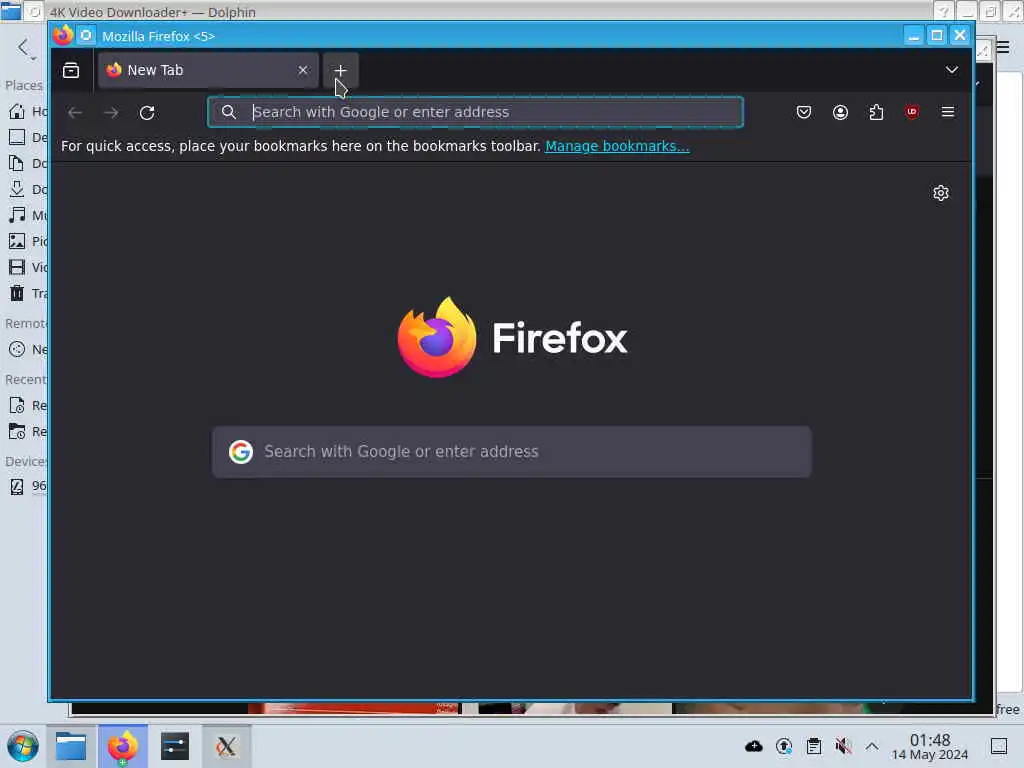The width and height of the screenshot is (1024, 768).
Task: Click the center Google search field
Action: pyautogui.click(x=512, y=452)
